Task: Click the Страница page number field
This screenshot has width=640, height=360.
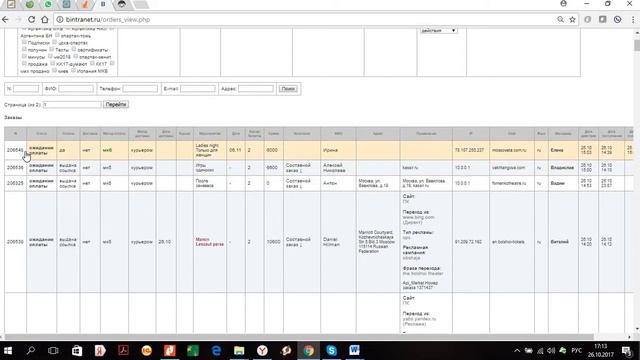Action: tap(72, 104)
